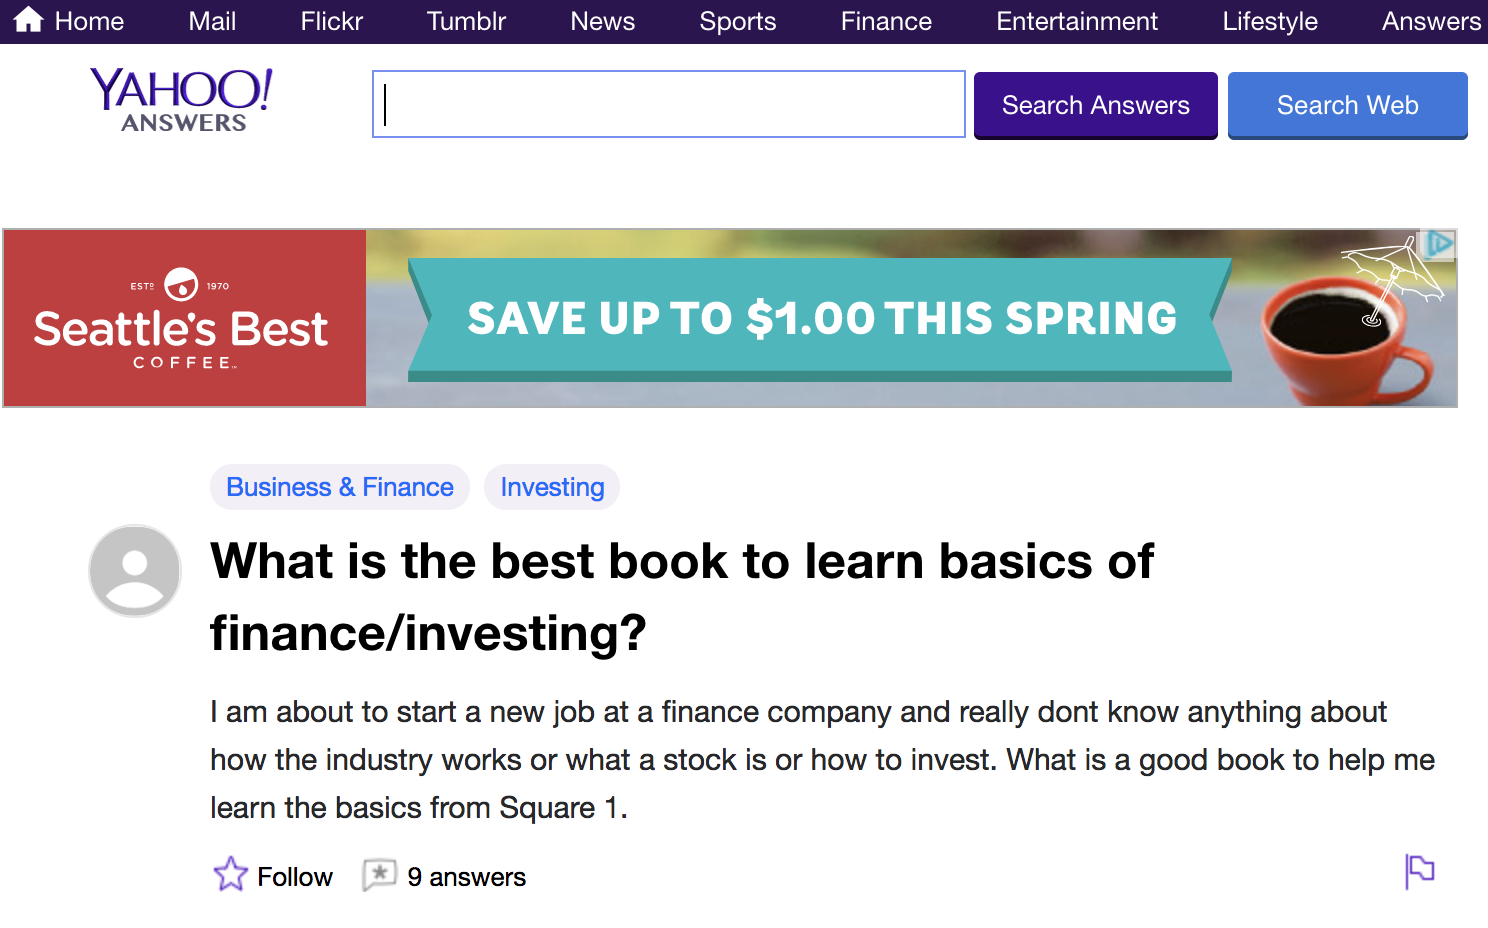The width and height of the screenshot is (1488, 928).
Task: Click the 9 answers link
Action: click(x=466, y=877)
